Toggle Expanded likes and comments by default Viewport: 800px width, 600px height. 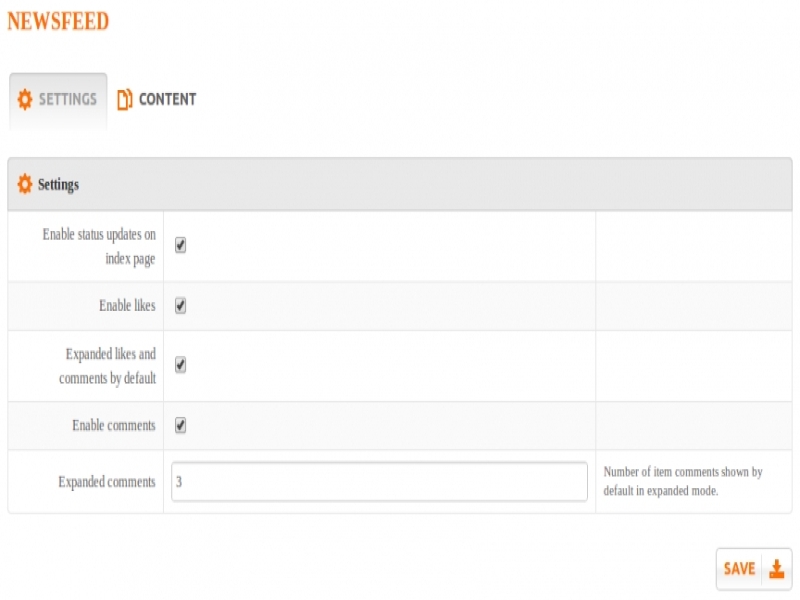coord(181,365)
